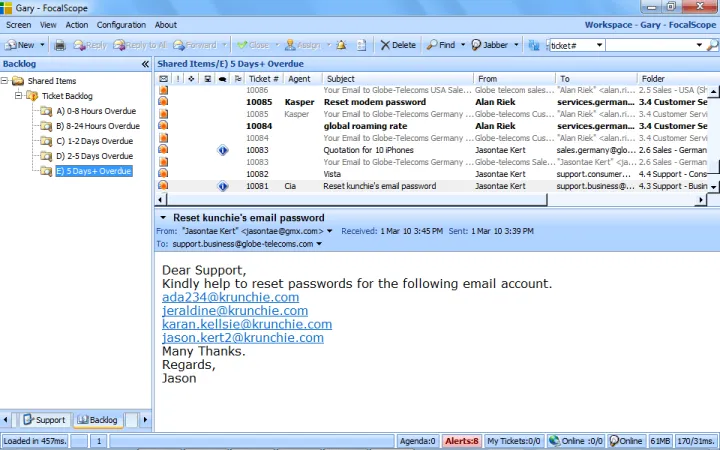Open the Configuration menu
Viewport: 720px width, 450px height.
point(121,25)
